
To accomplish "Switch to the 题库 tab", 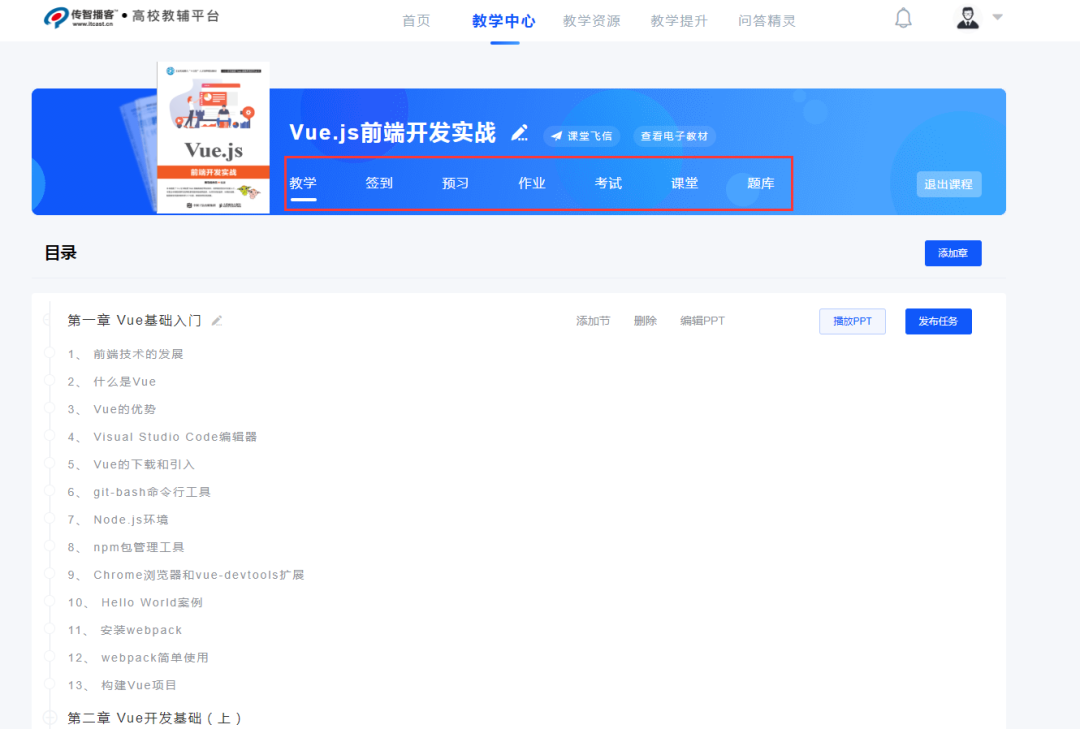I will coord(761,183).
